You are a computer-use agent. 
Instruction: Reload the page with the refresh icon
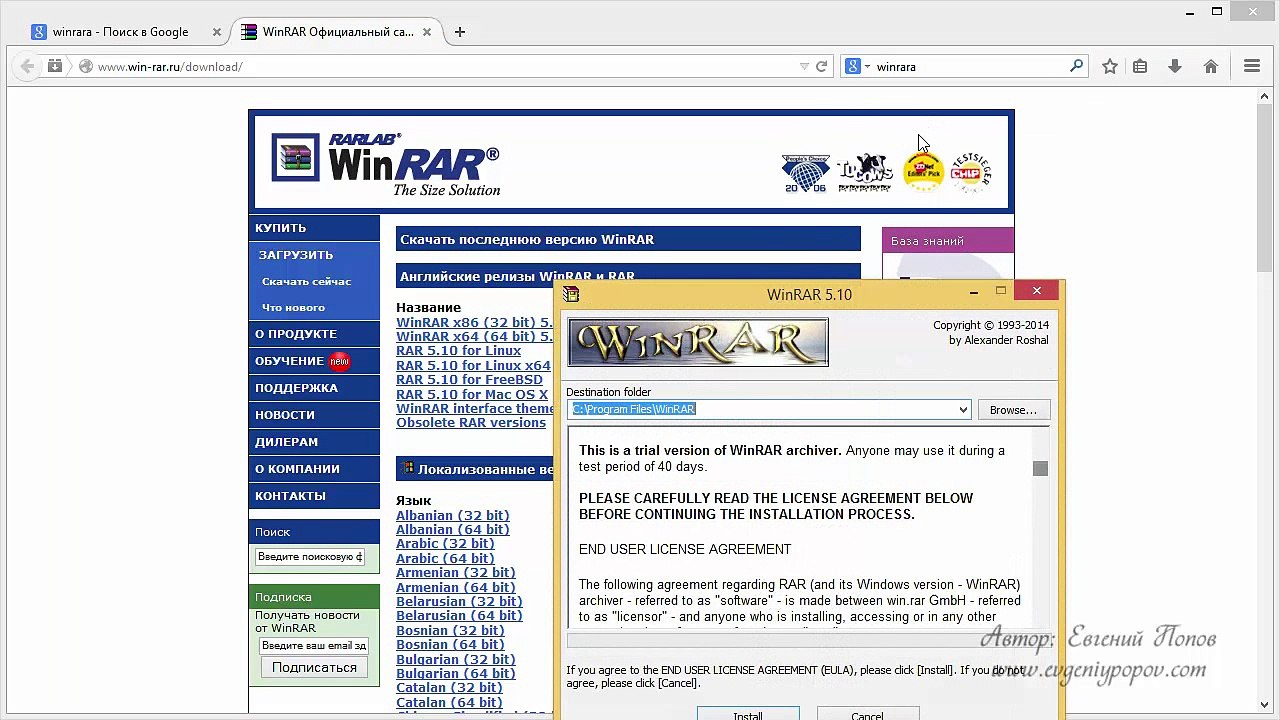822,67
